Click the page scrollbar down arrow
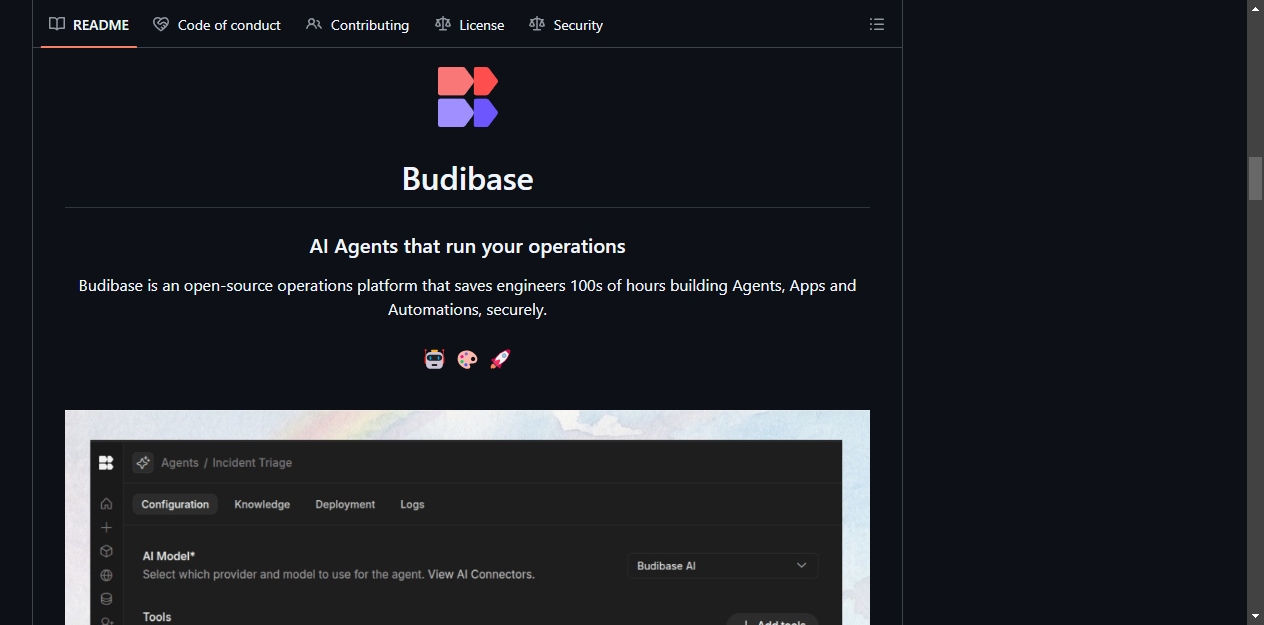The image size is (1264, 625). [x=1255, y=617]
